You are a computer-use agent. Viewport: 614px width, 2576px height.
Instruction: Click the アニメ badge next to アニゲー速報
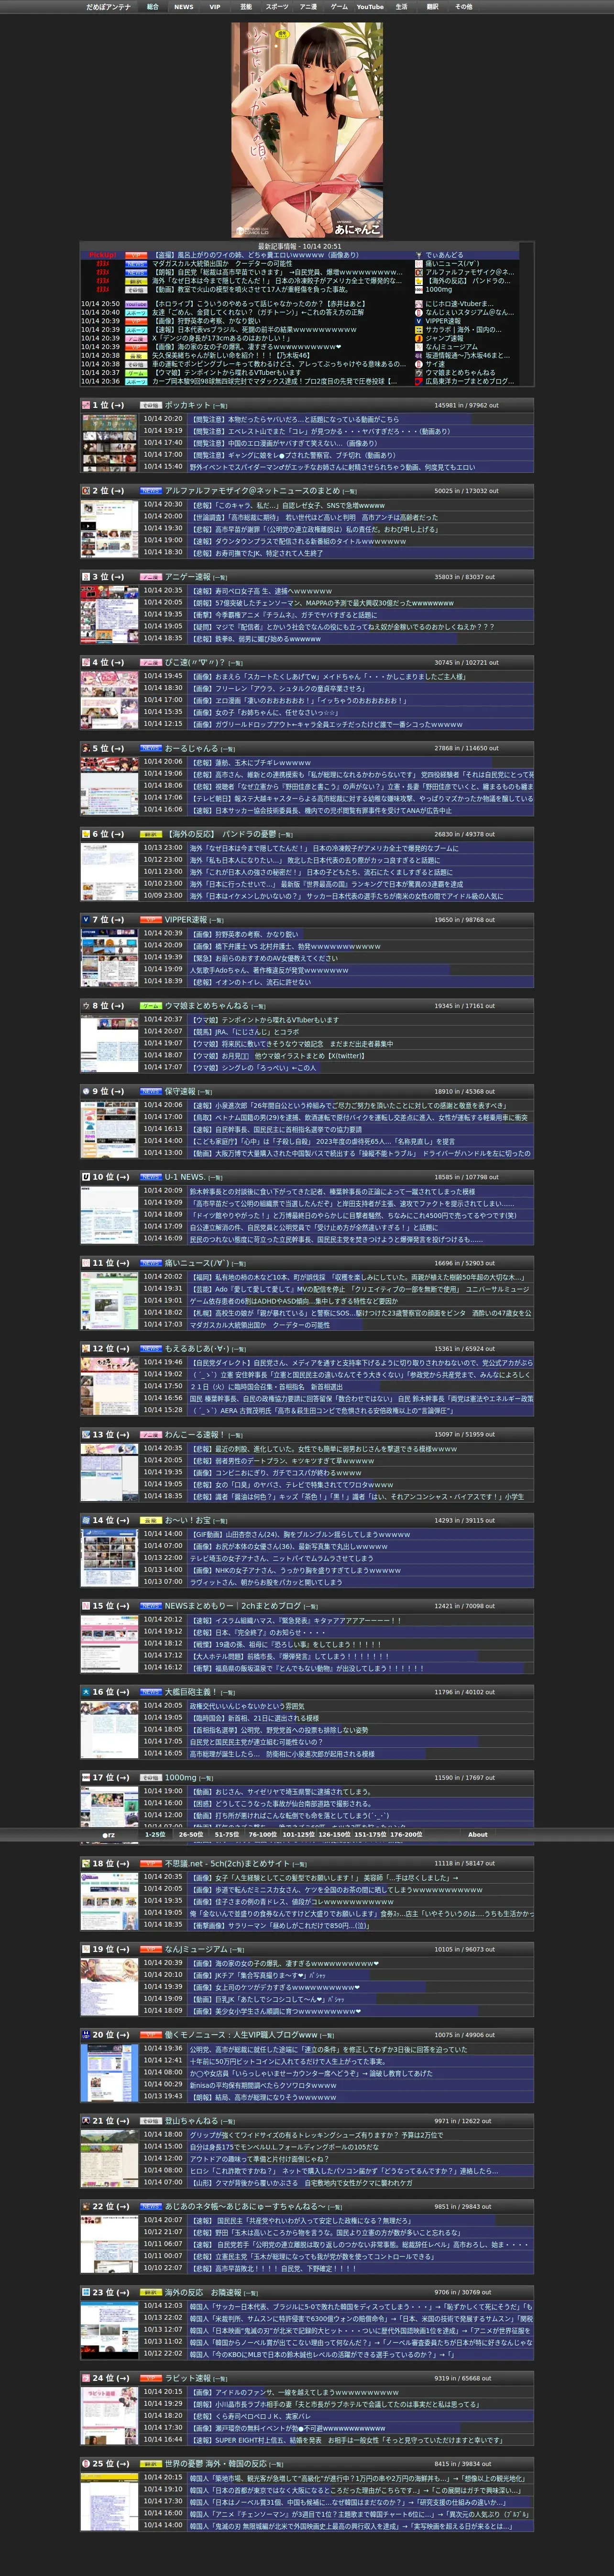coord(150,577)
